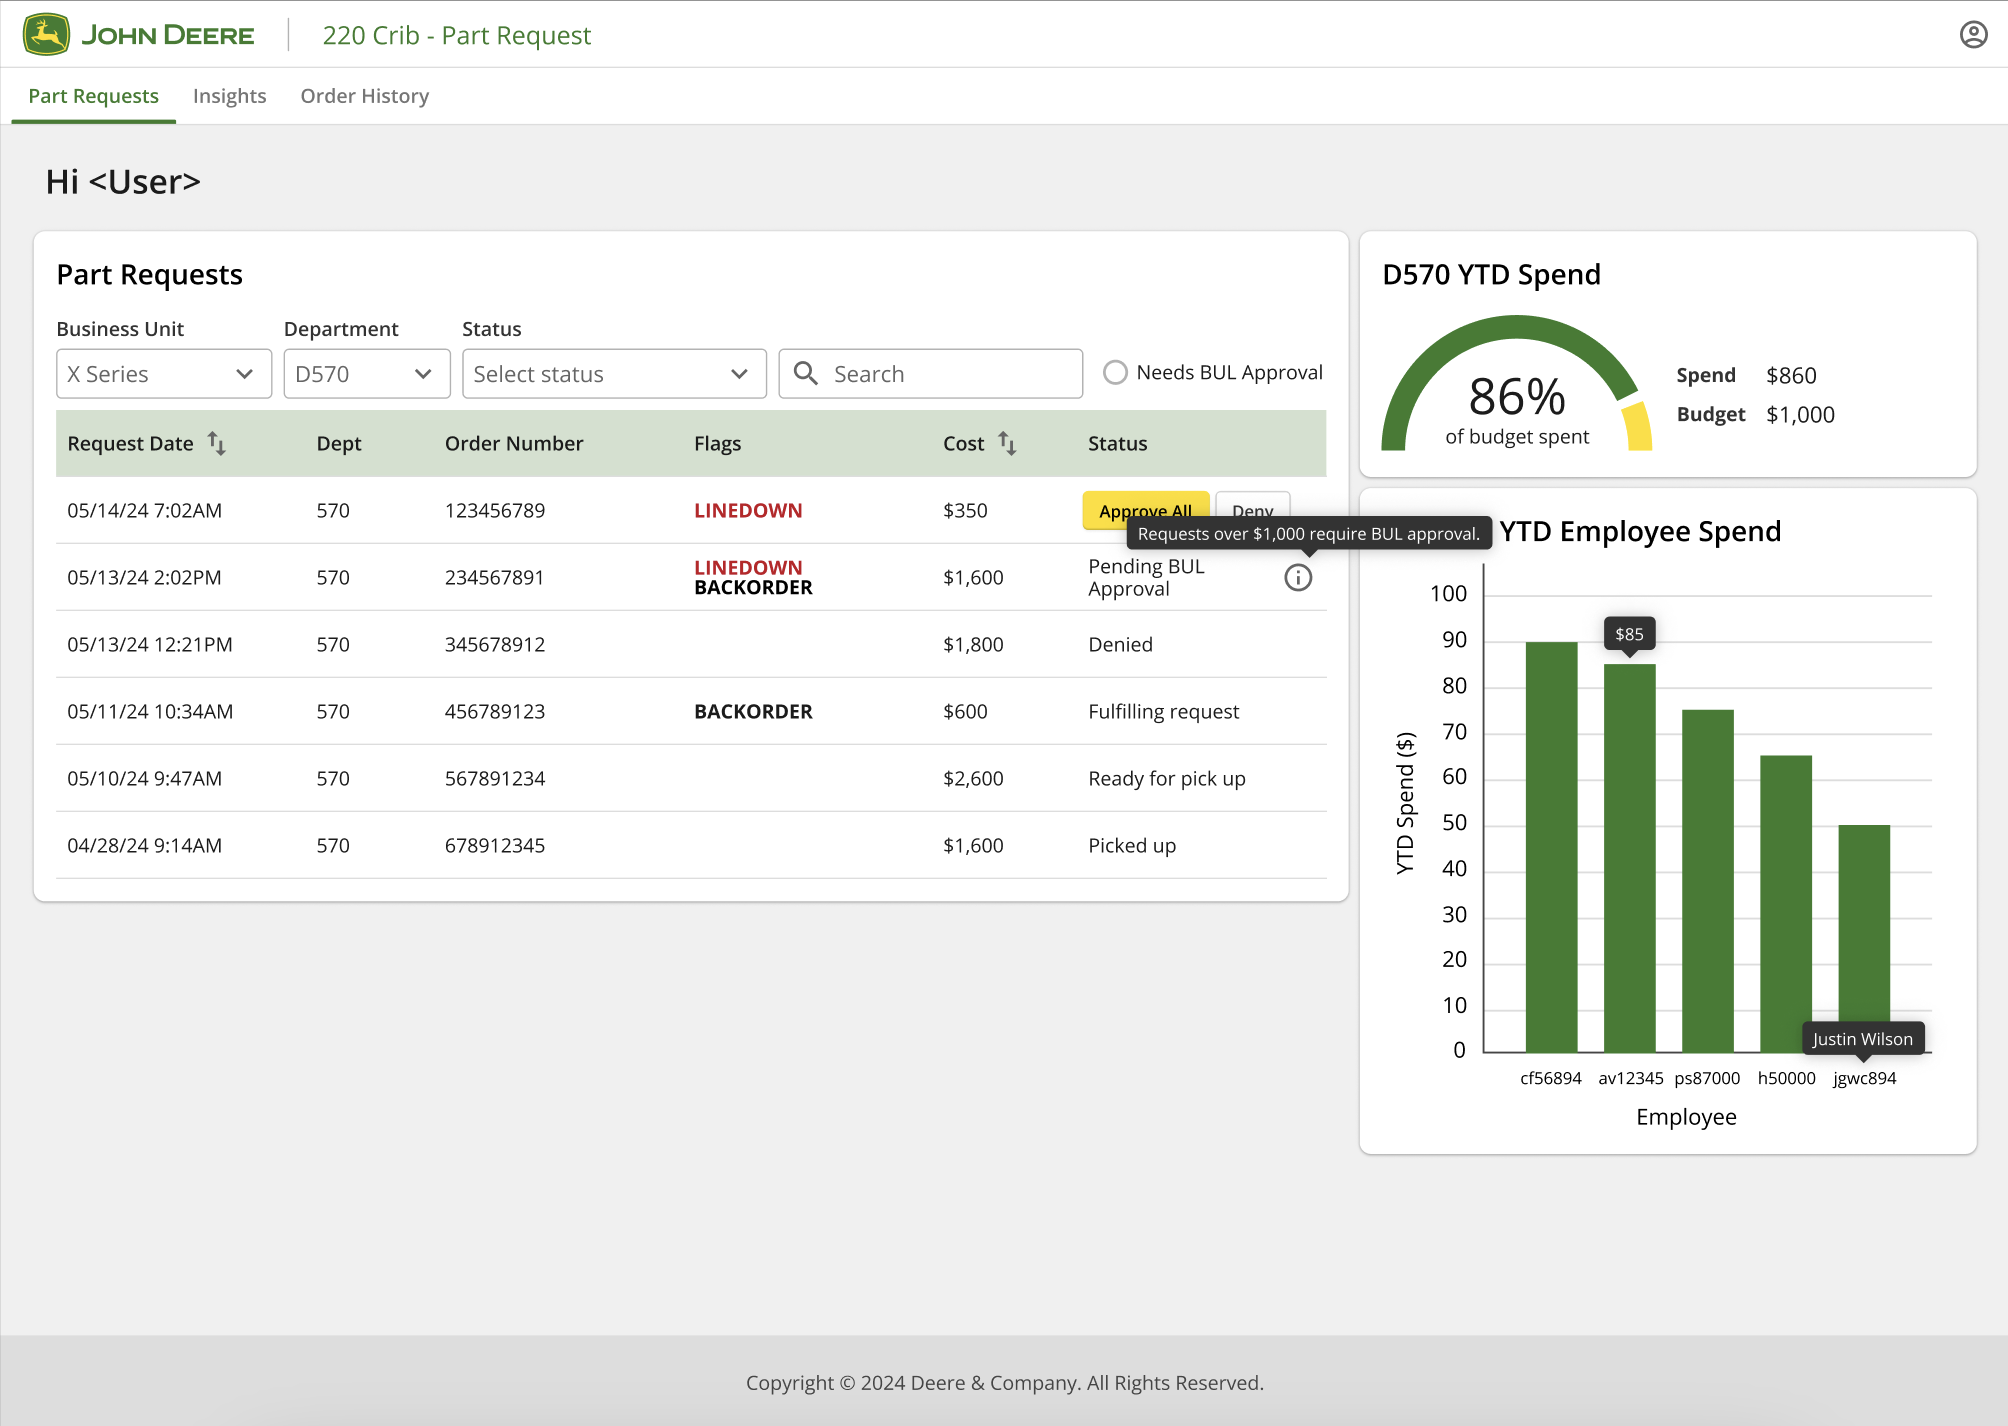Click the av12345 employee spend bar
This screenshot has height=1426, width=2008.
(x=1630, y=858)
